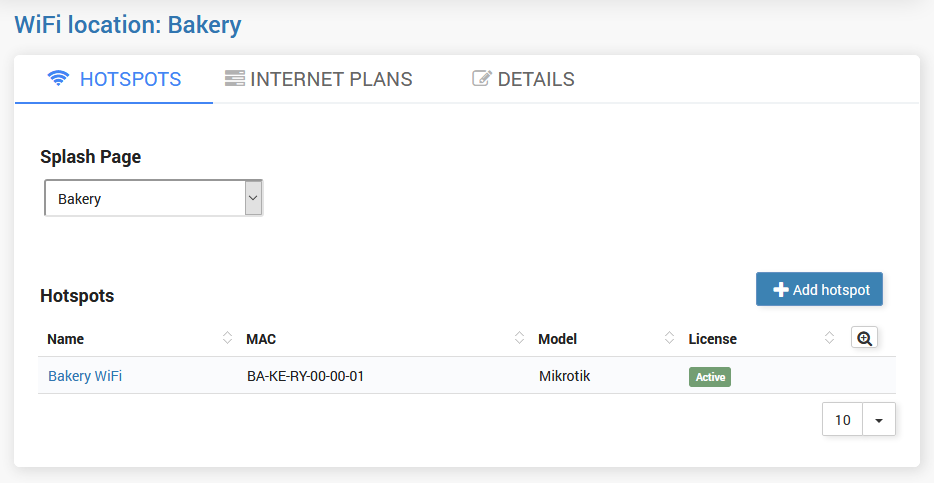Open the Splash Page dropdown
This screenshot has width=934, height=483.
pos(153,198)
